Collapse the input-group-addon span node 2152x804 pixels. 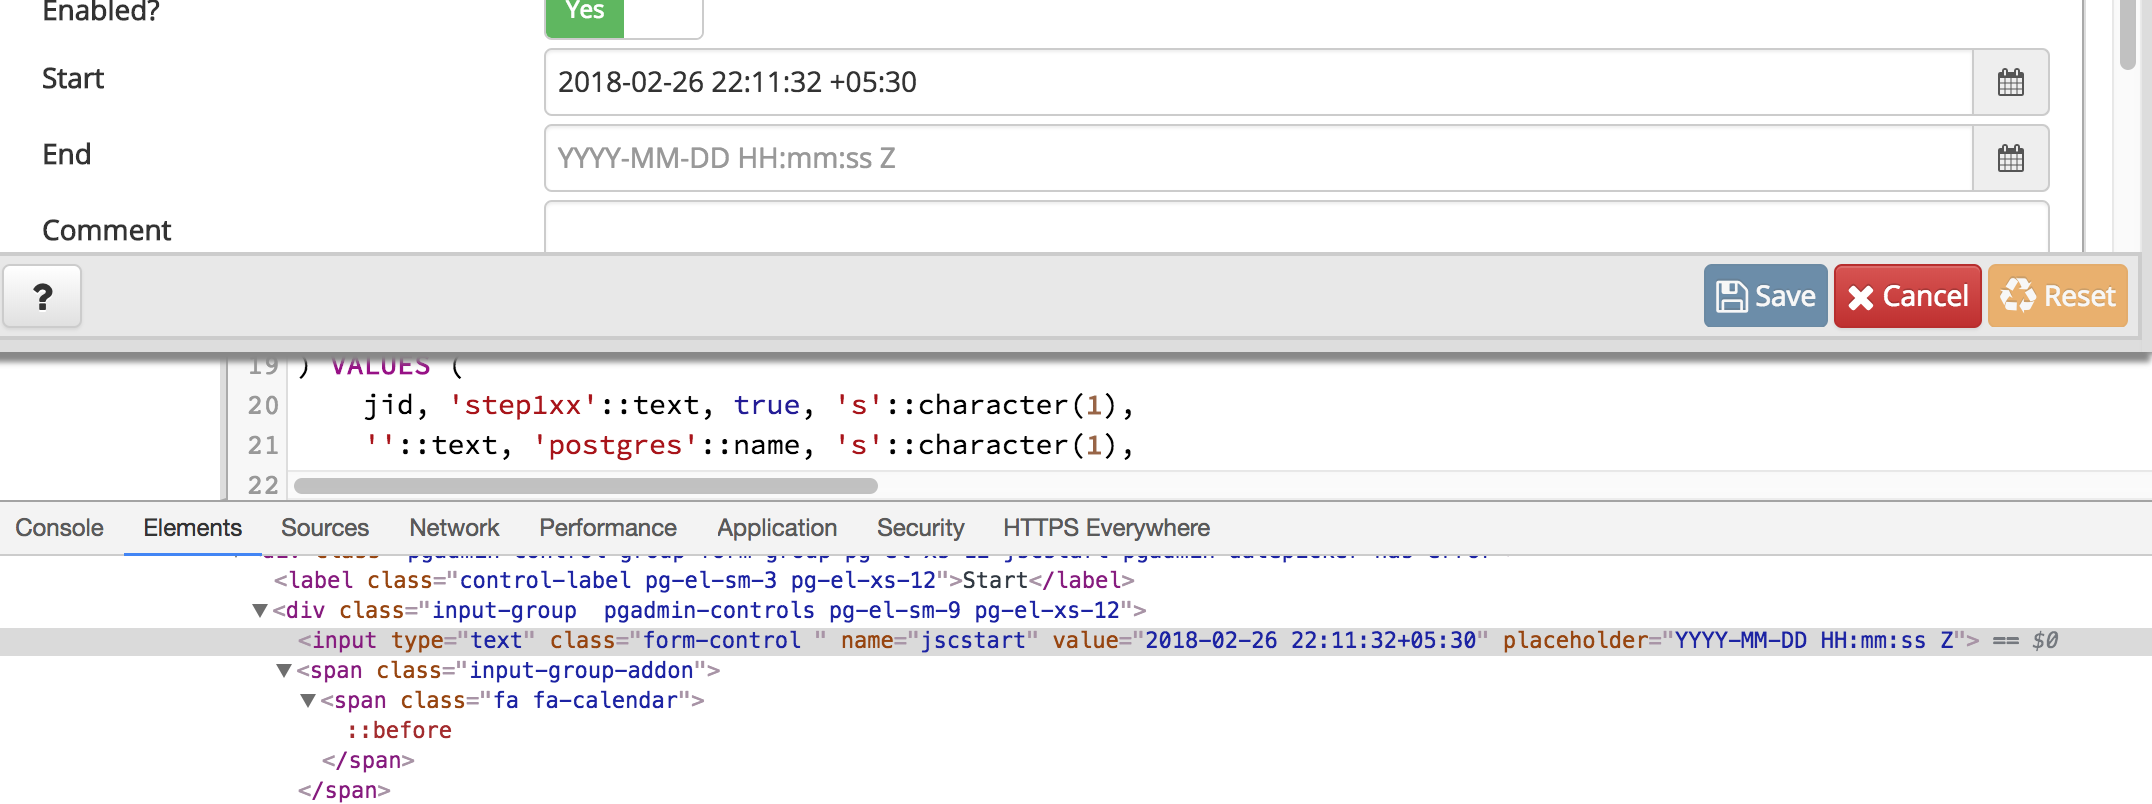pyautogui.click(x=284, y=670)
